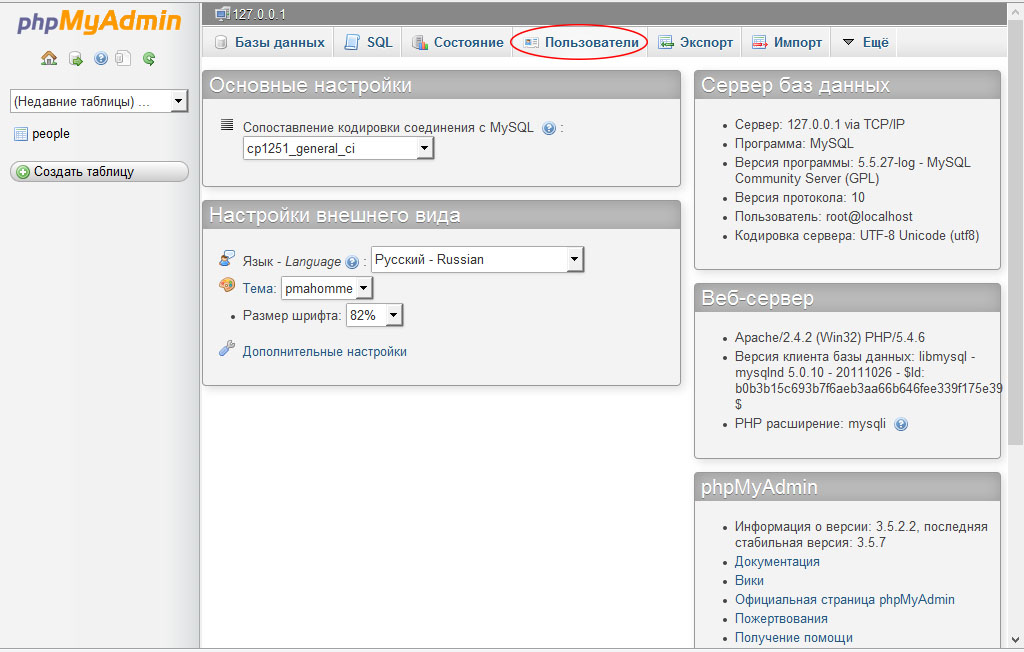This screenshot has width=1024, height=652.
Task: Click the text 'Программа: MySQL'
Action: coord(794,143)
